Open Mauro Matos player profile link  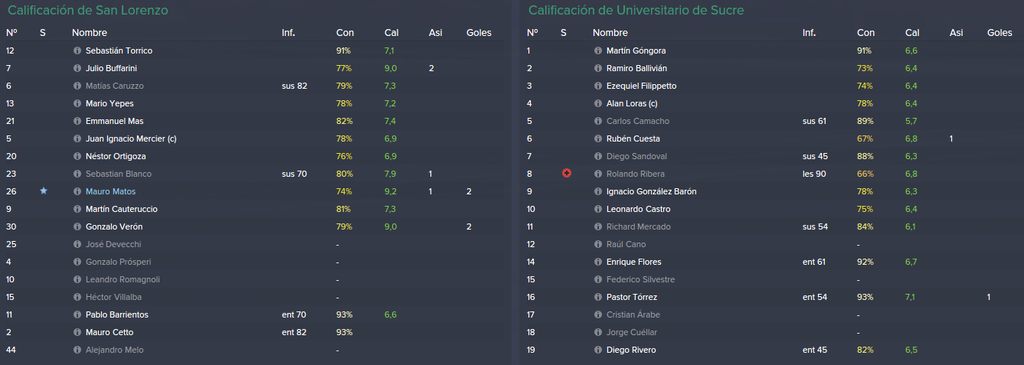110,191
